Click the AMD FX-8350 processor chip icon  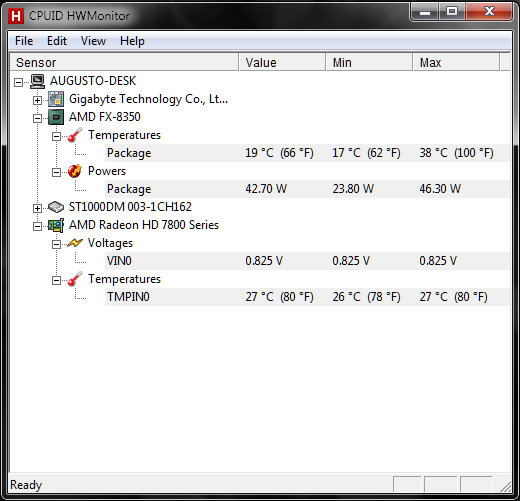(56, 117)
